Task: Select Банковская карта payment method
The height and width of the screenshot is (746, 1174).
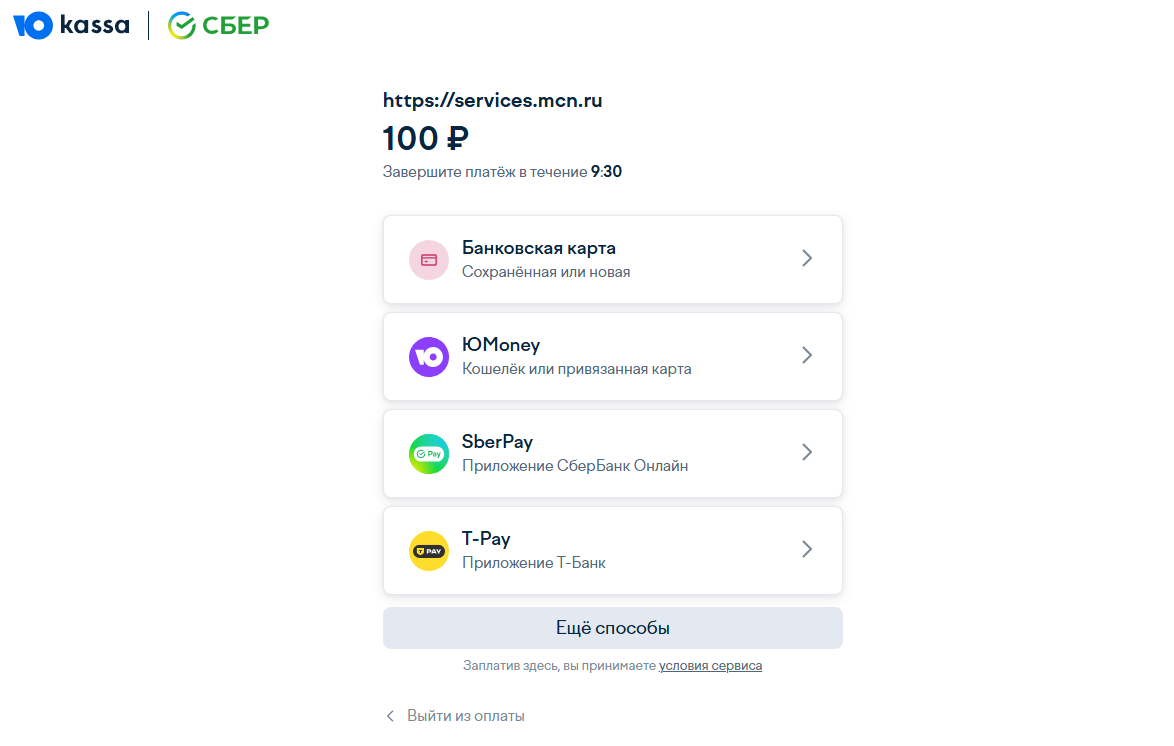Action: click(612, 259)
